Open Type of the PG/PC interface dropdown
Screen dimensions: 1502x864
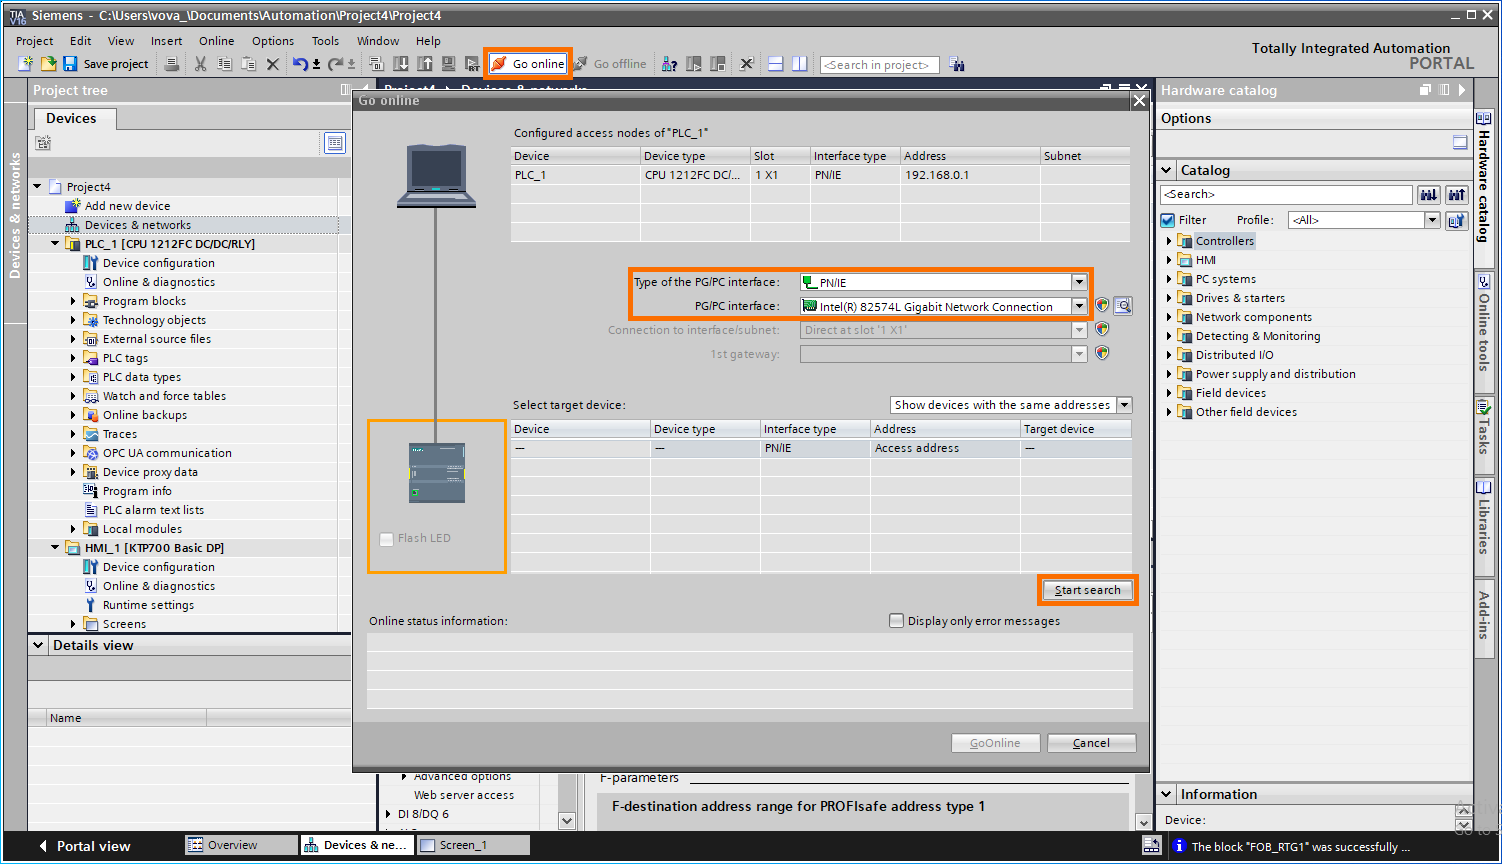tap(1079, 282)
